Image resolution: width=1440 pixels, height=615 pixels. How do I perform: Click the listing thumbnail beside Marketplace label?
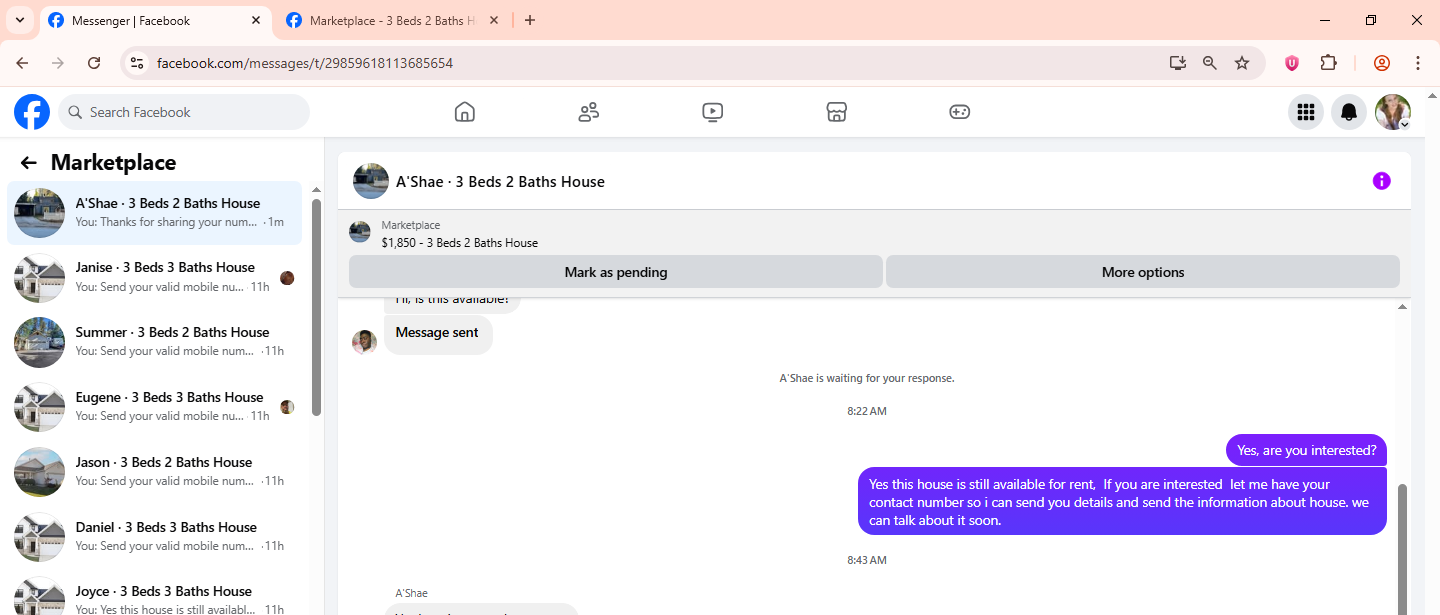pos(360,232)
